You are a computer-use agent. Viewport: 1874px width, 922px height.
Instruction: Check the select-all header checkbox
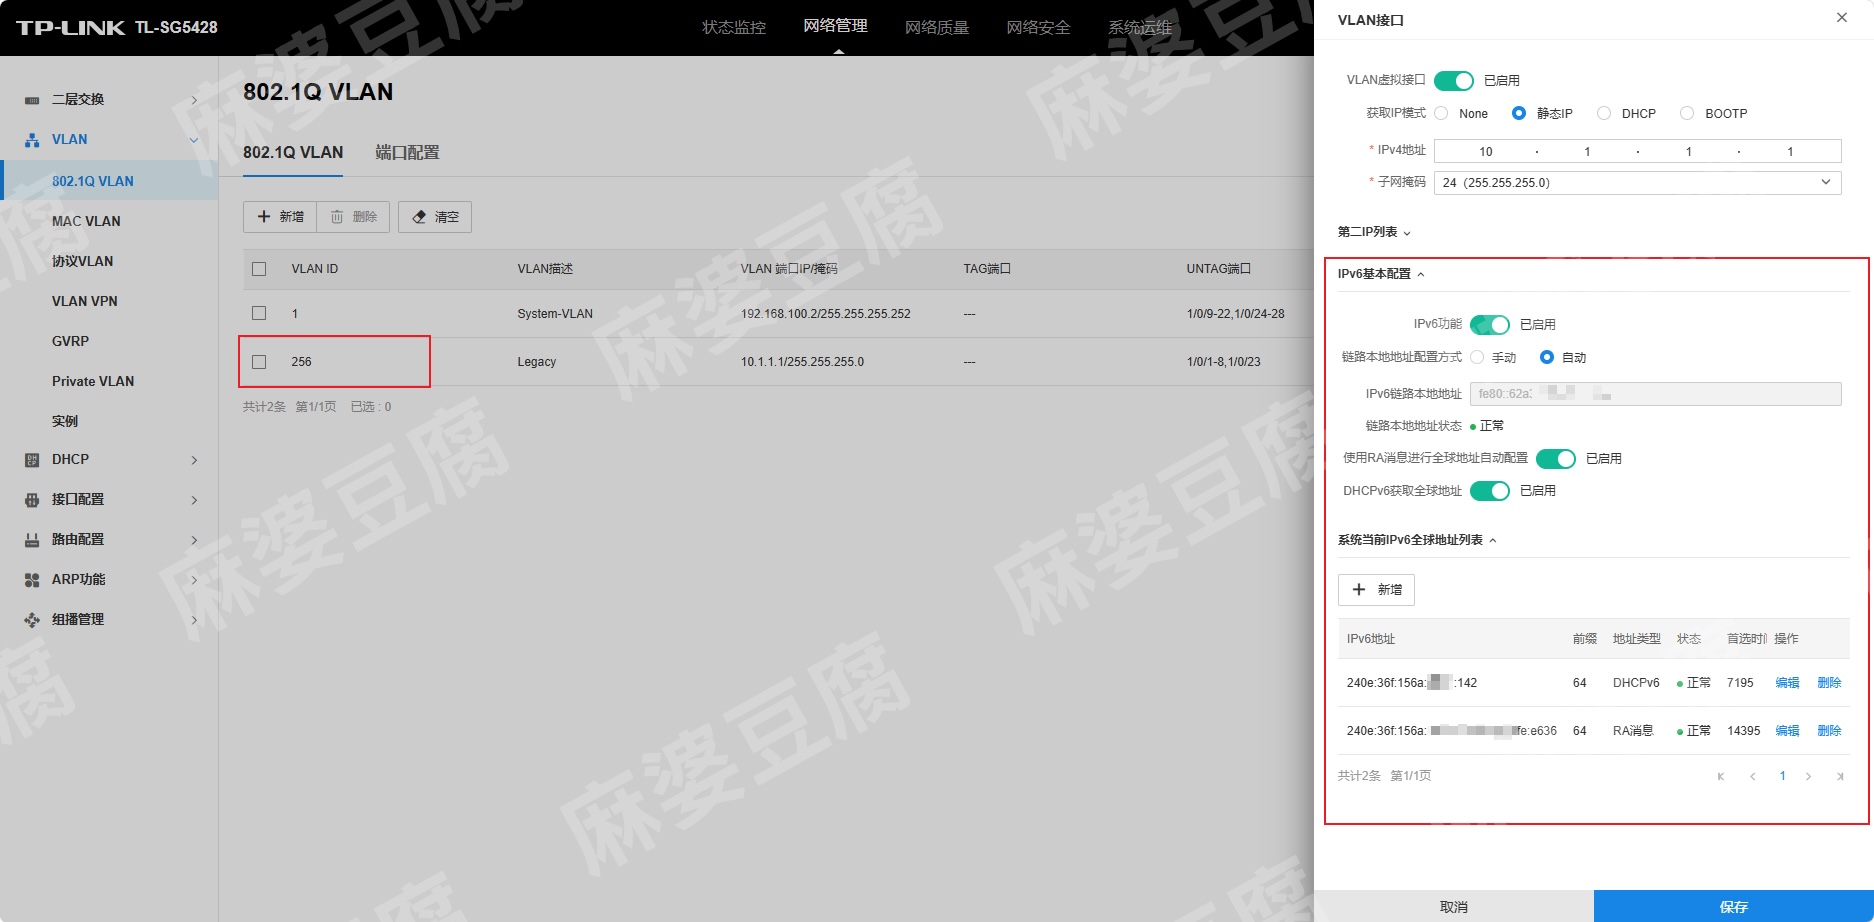(259, 269)
